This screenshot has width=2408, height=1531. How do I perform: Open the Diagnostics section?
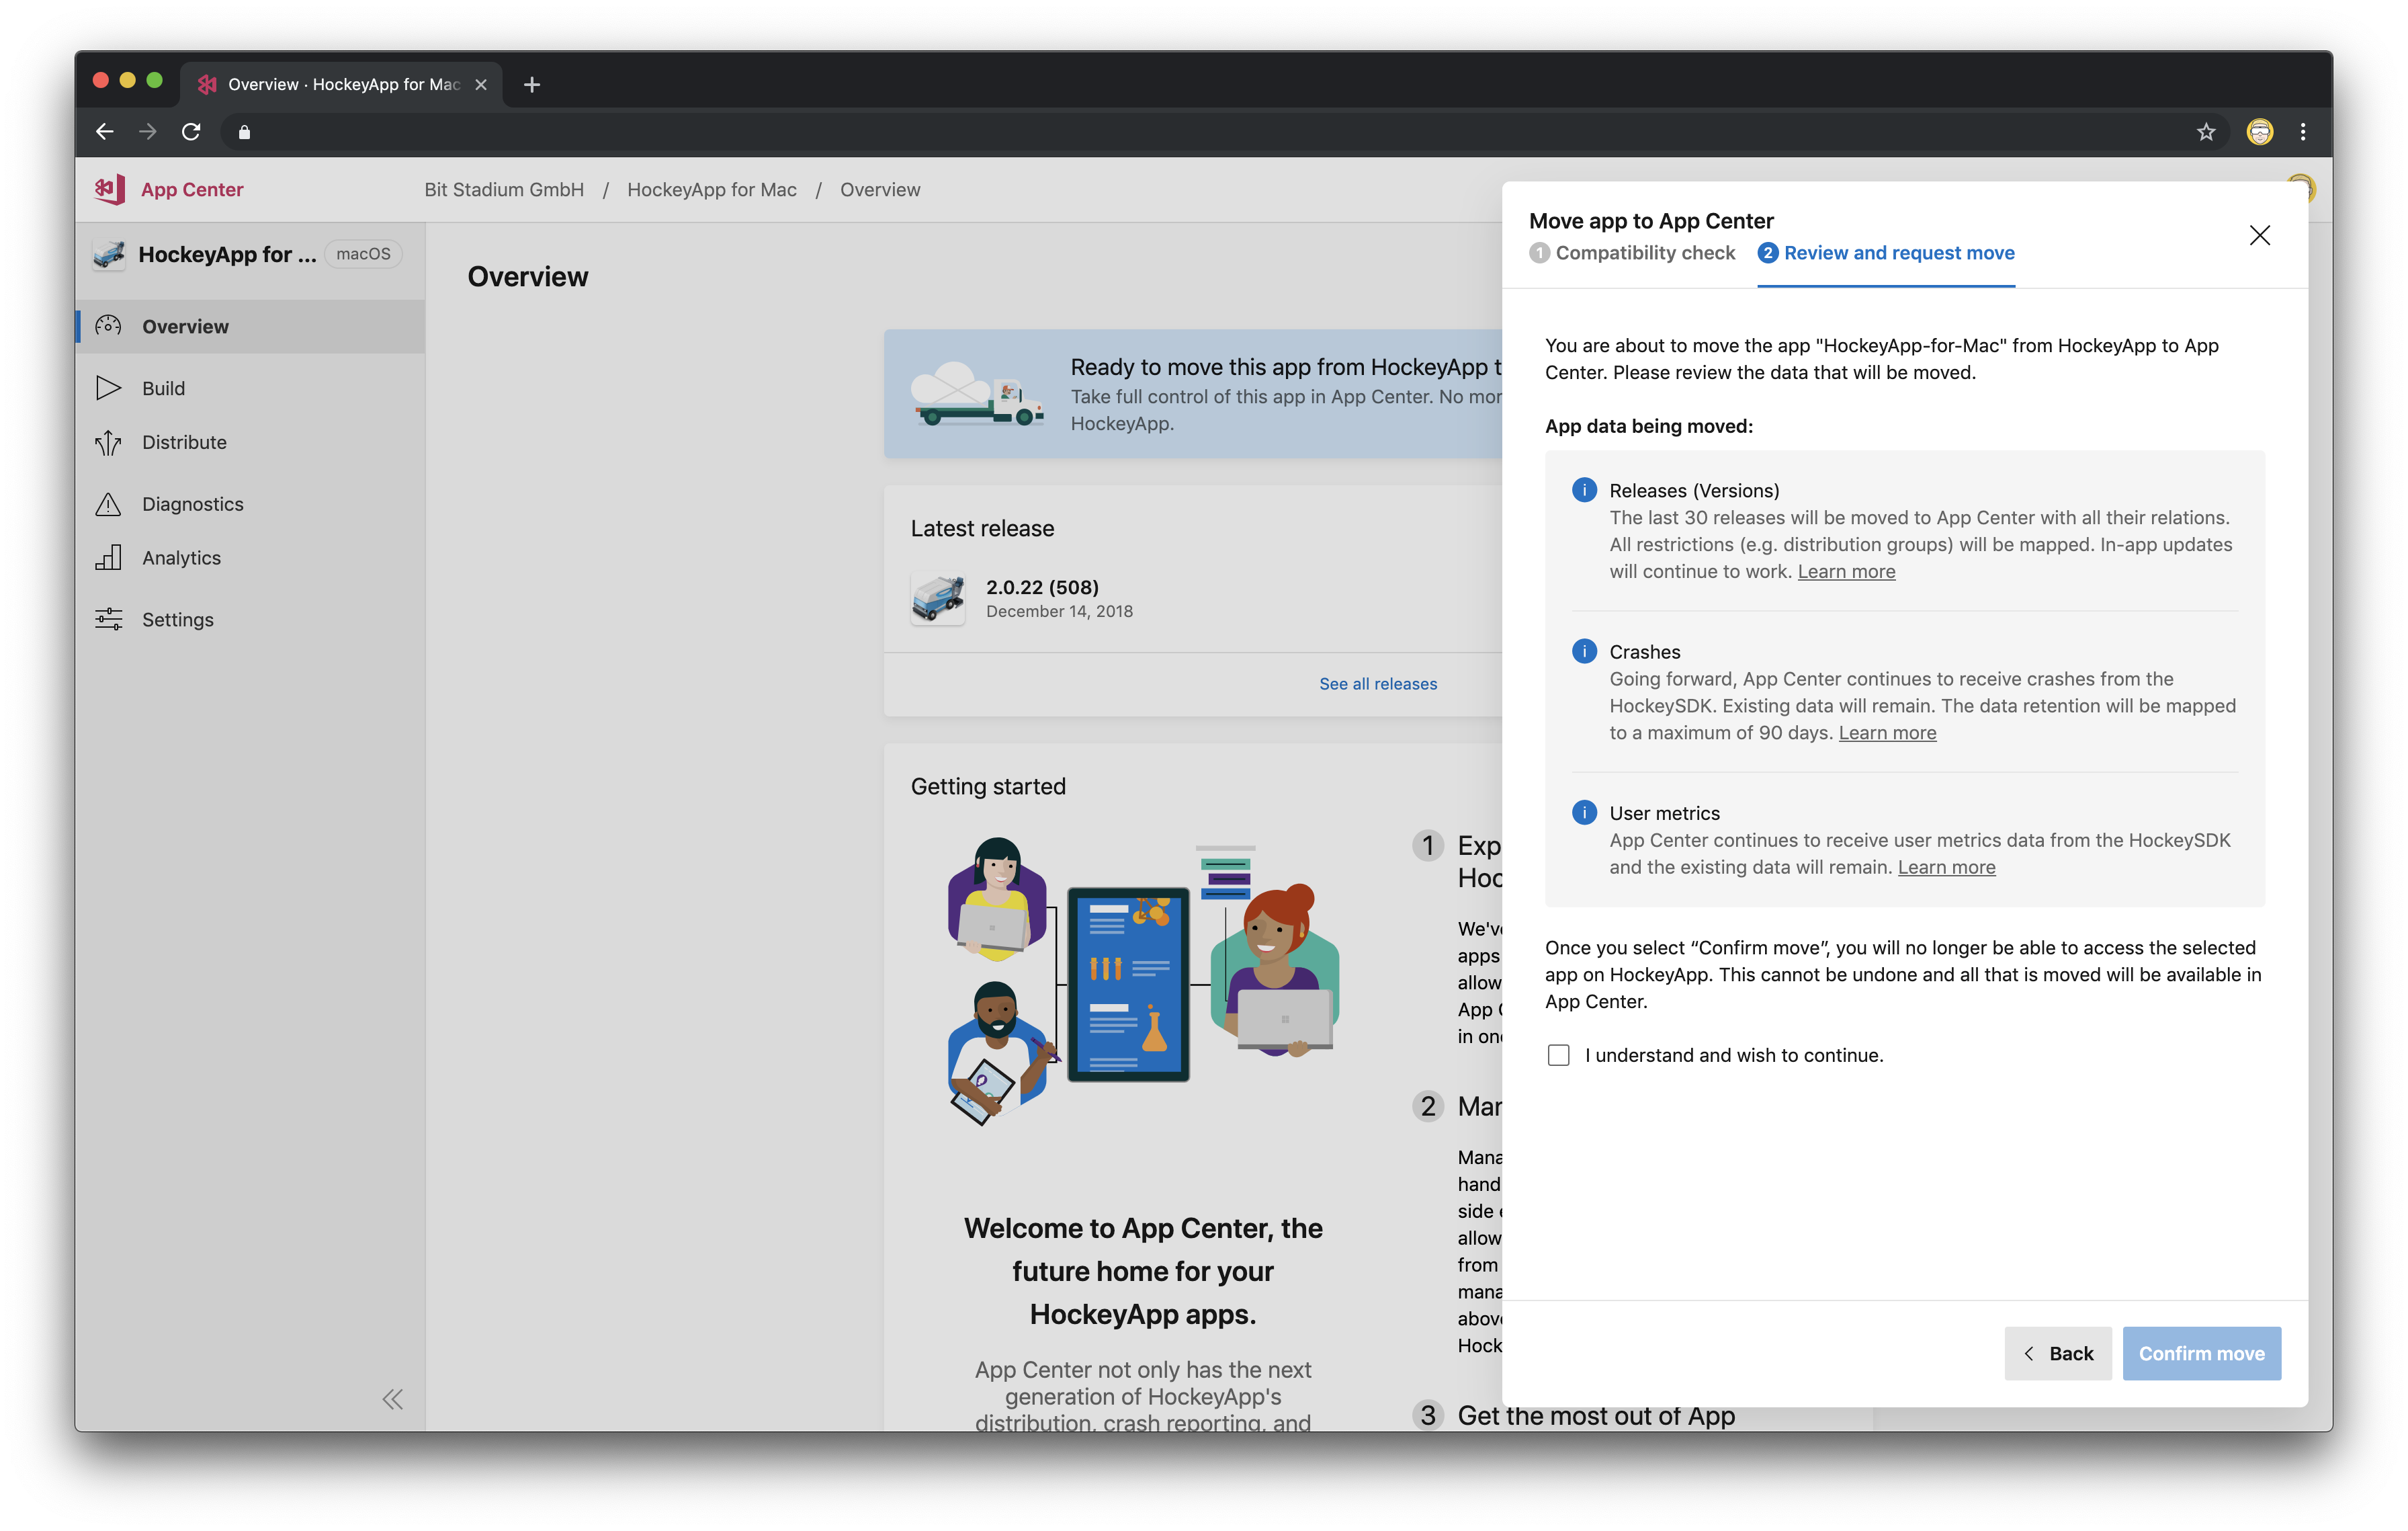[x=192, y=504]
